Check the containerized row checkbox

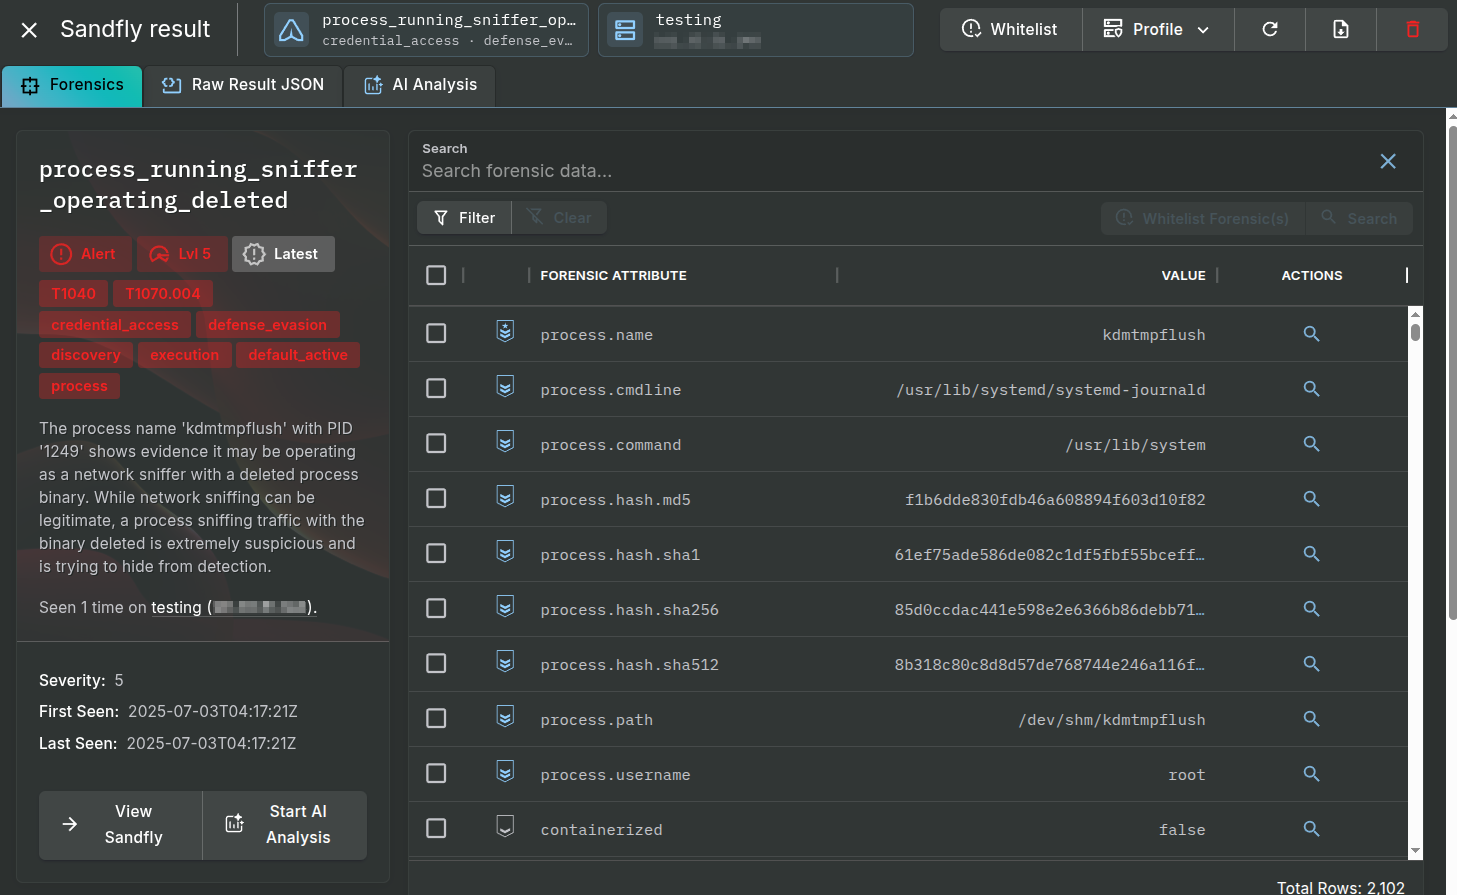coord(436,828)
